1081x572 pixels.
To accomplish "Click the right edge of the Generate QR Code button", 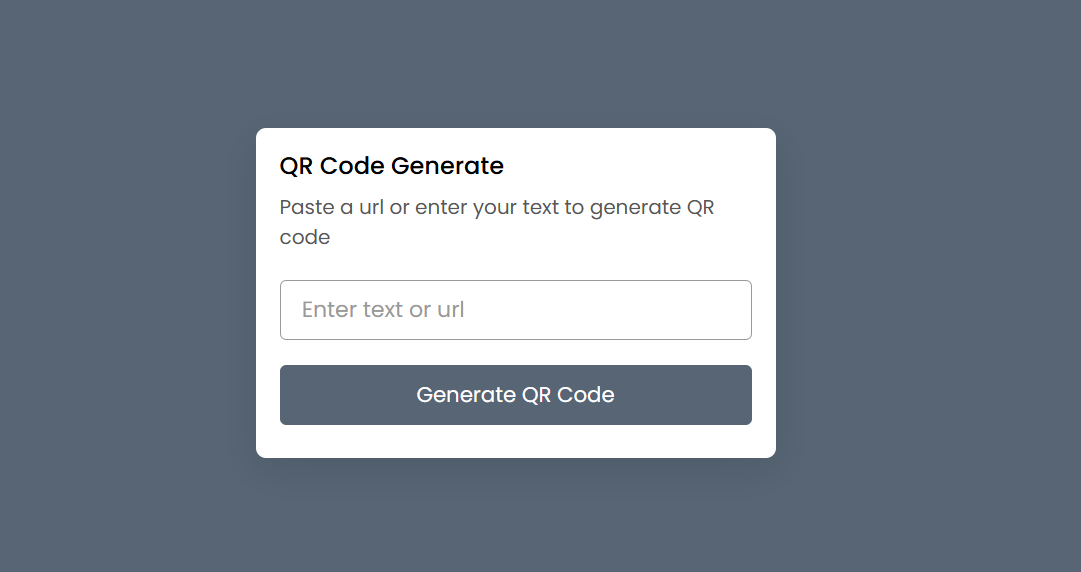I will 742,395.
